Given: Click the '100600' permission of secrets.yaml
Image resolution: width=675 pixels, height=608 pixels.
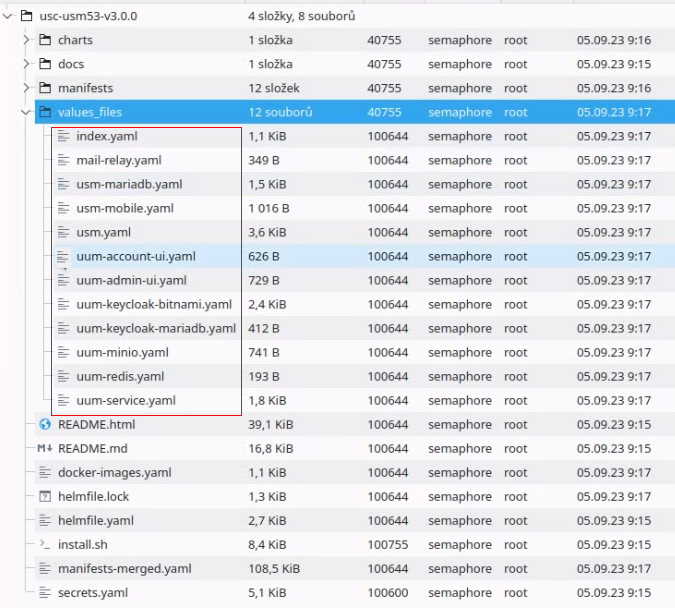Looking at the screenshot, I should click(x=388, y=593).
